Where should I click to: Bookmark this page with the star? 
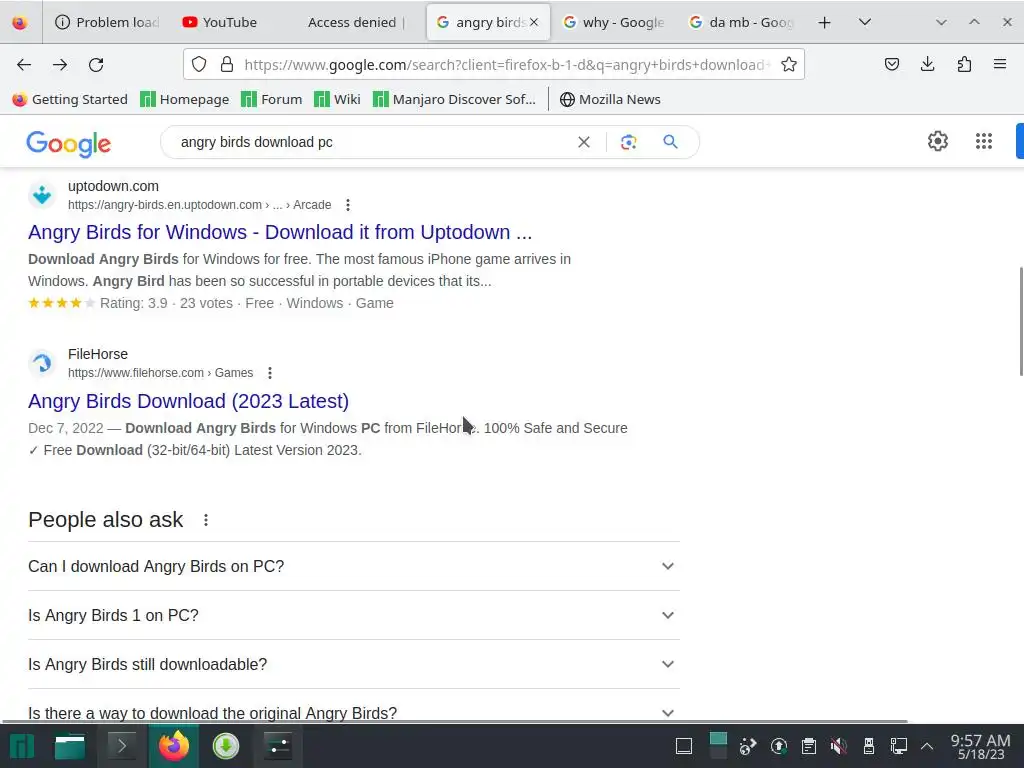point(789,65)
